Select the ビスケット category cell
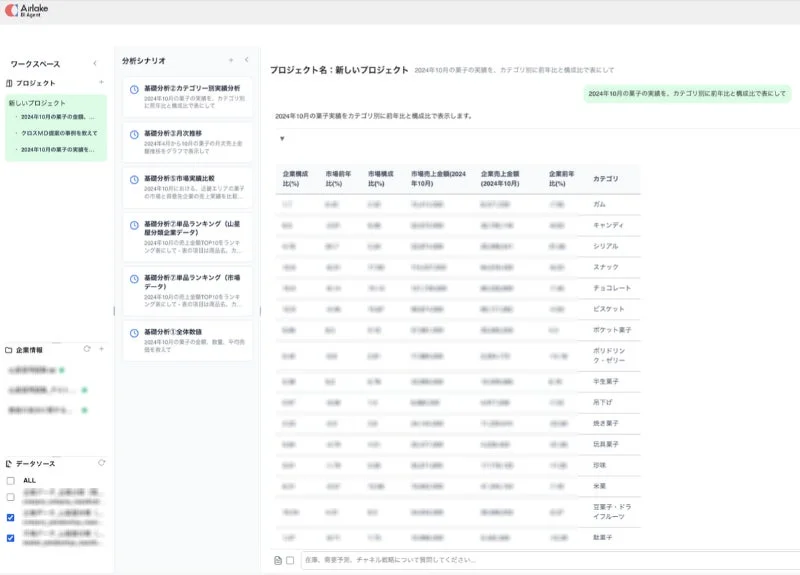The image size is (800, 575). (609, 309)
